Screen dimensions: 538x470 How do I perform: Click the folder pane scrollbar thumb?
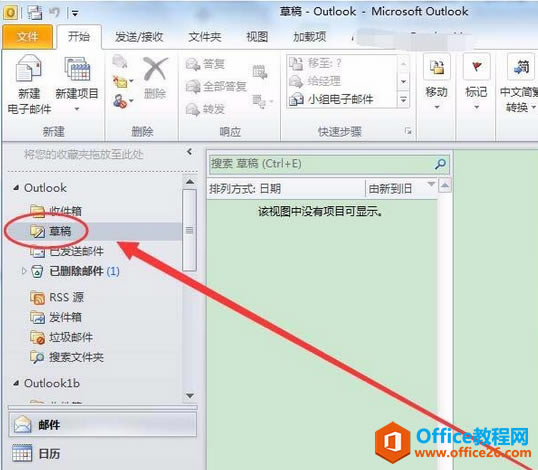point(189,230)
